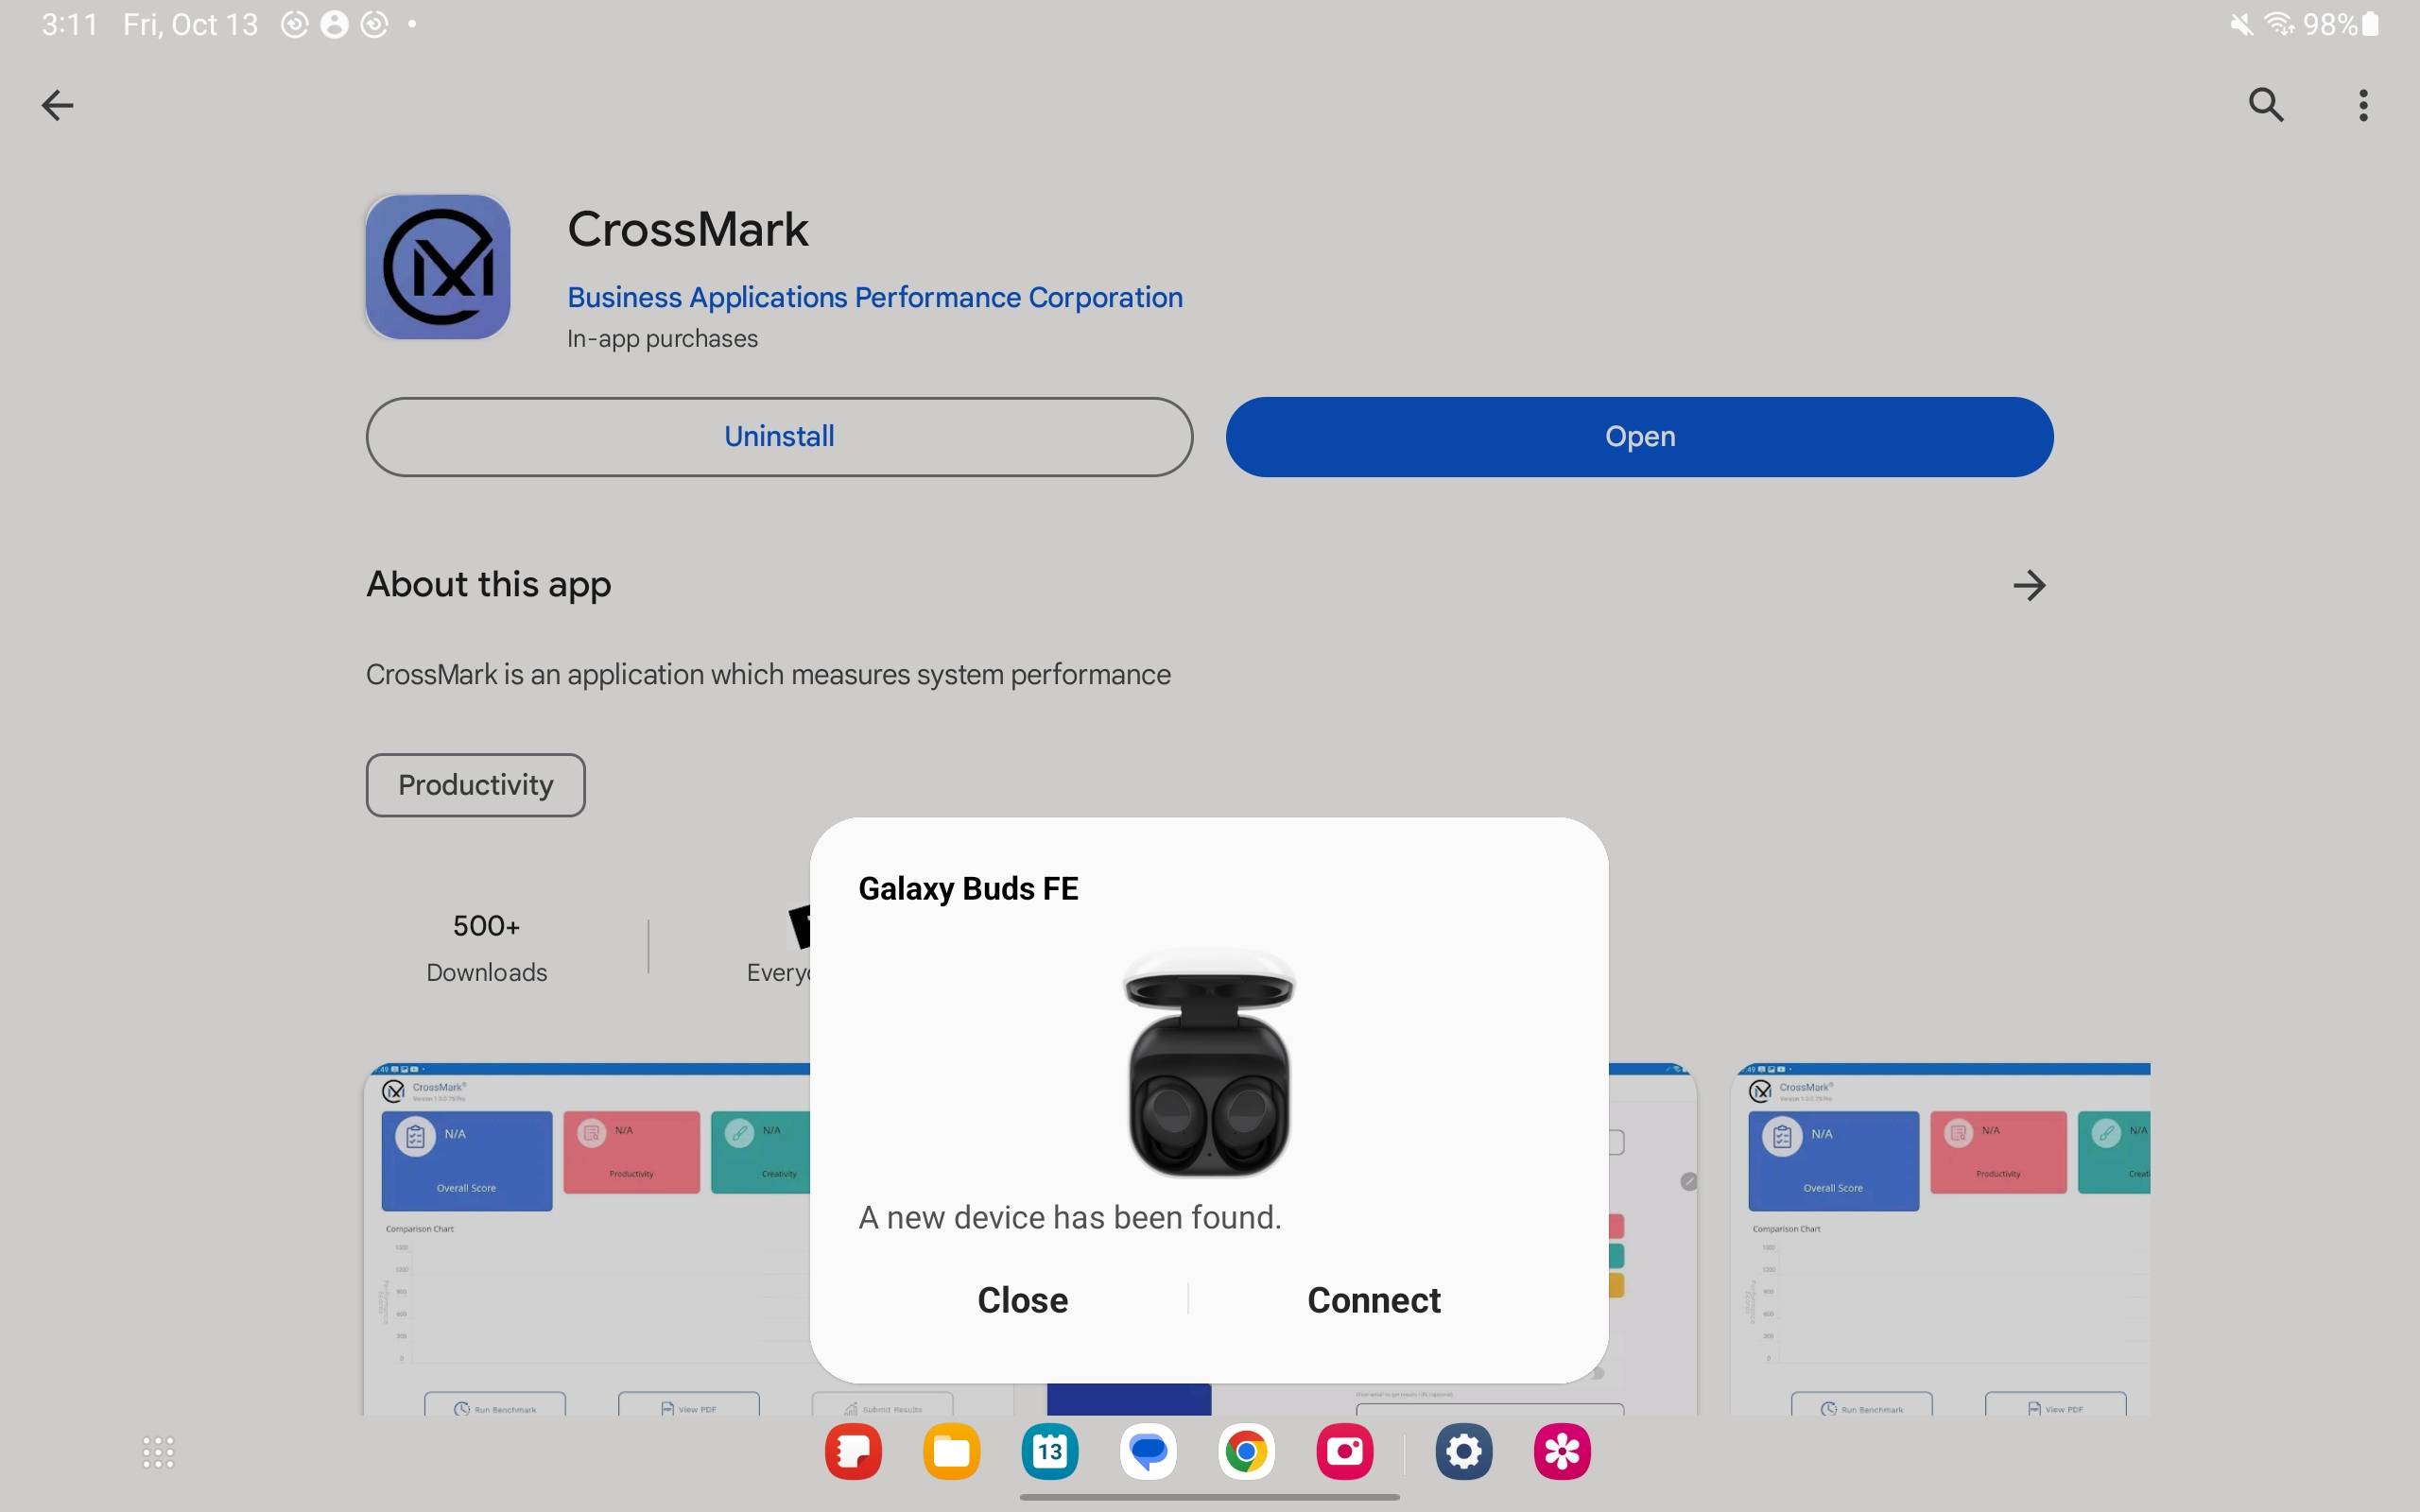The image size is (2420, 1512).
Task: Tap the CrossMark description text
Action: click(768, 675)
